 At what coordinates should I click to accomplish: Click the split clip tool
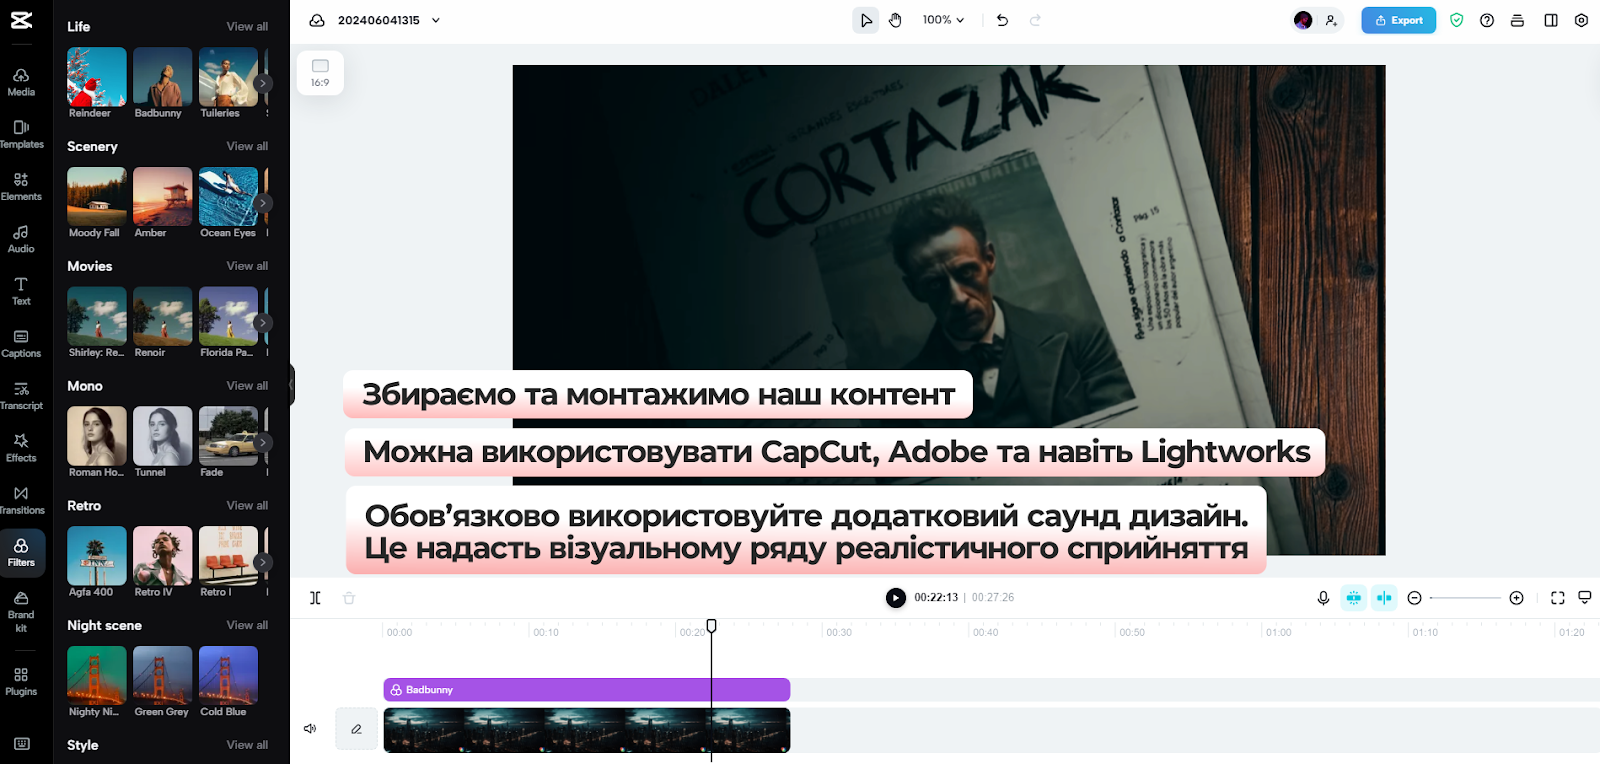pos(315,598)
